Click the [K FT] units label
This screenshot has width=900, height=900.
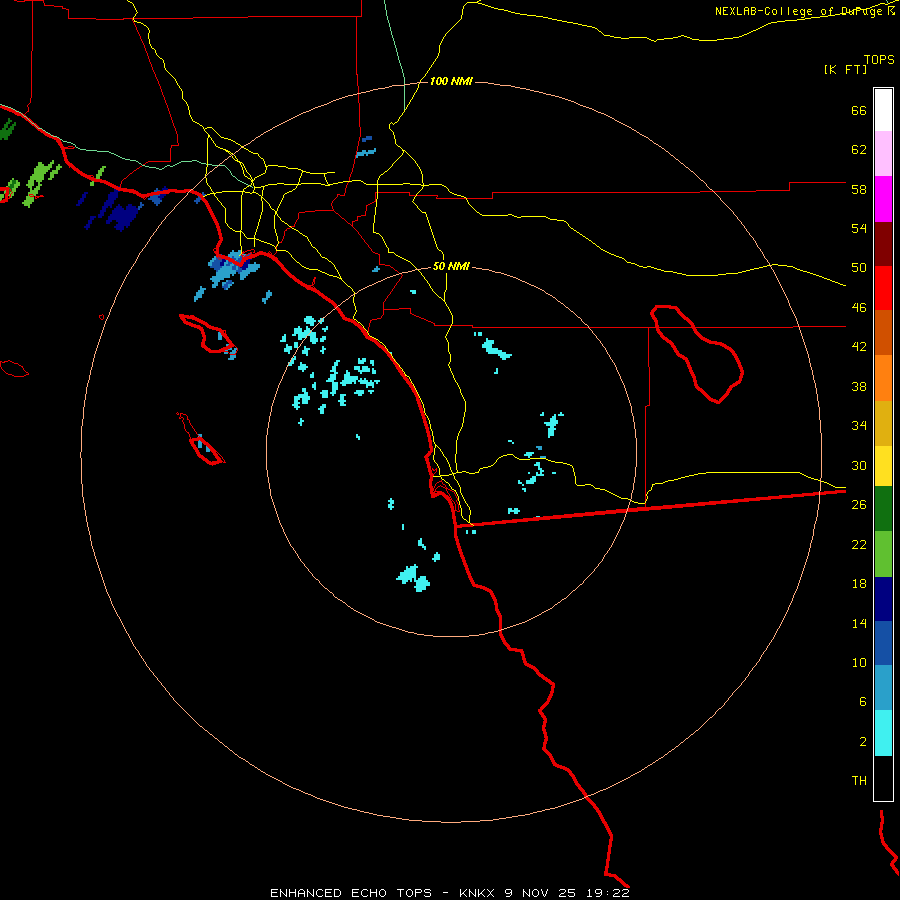(846, 69)
